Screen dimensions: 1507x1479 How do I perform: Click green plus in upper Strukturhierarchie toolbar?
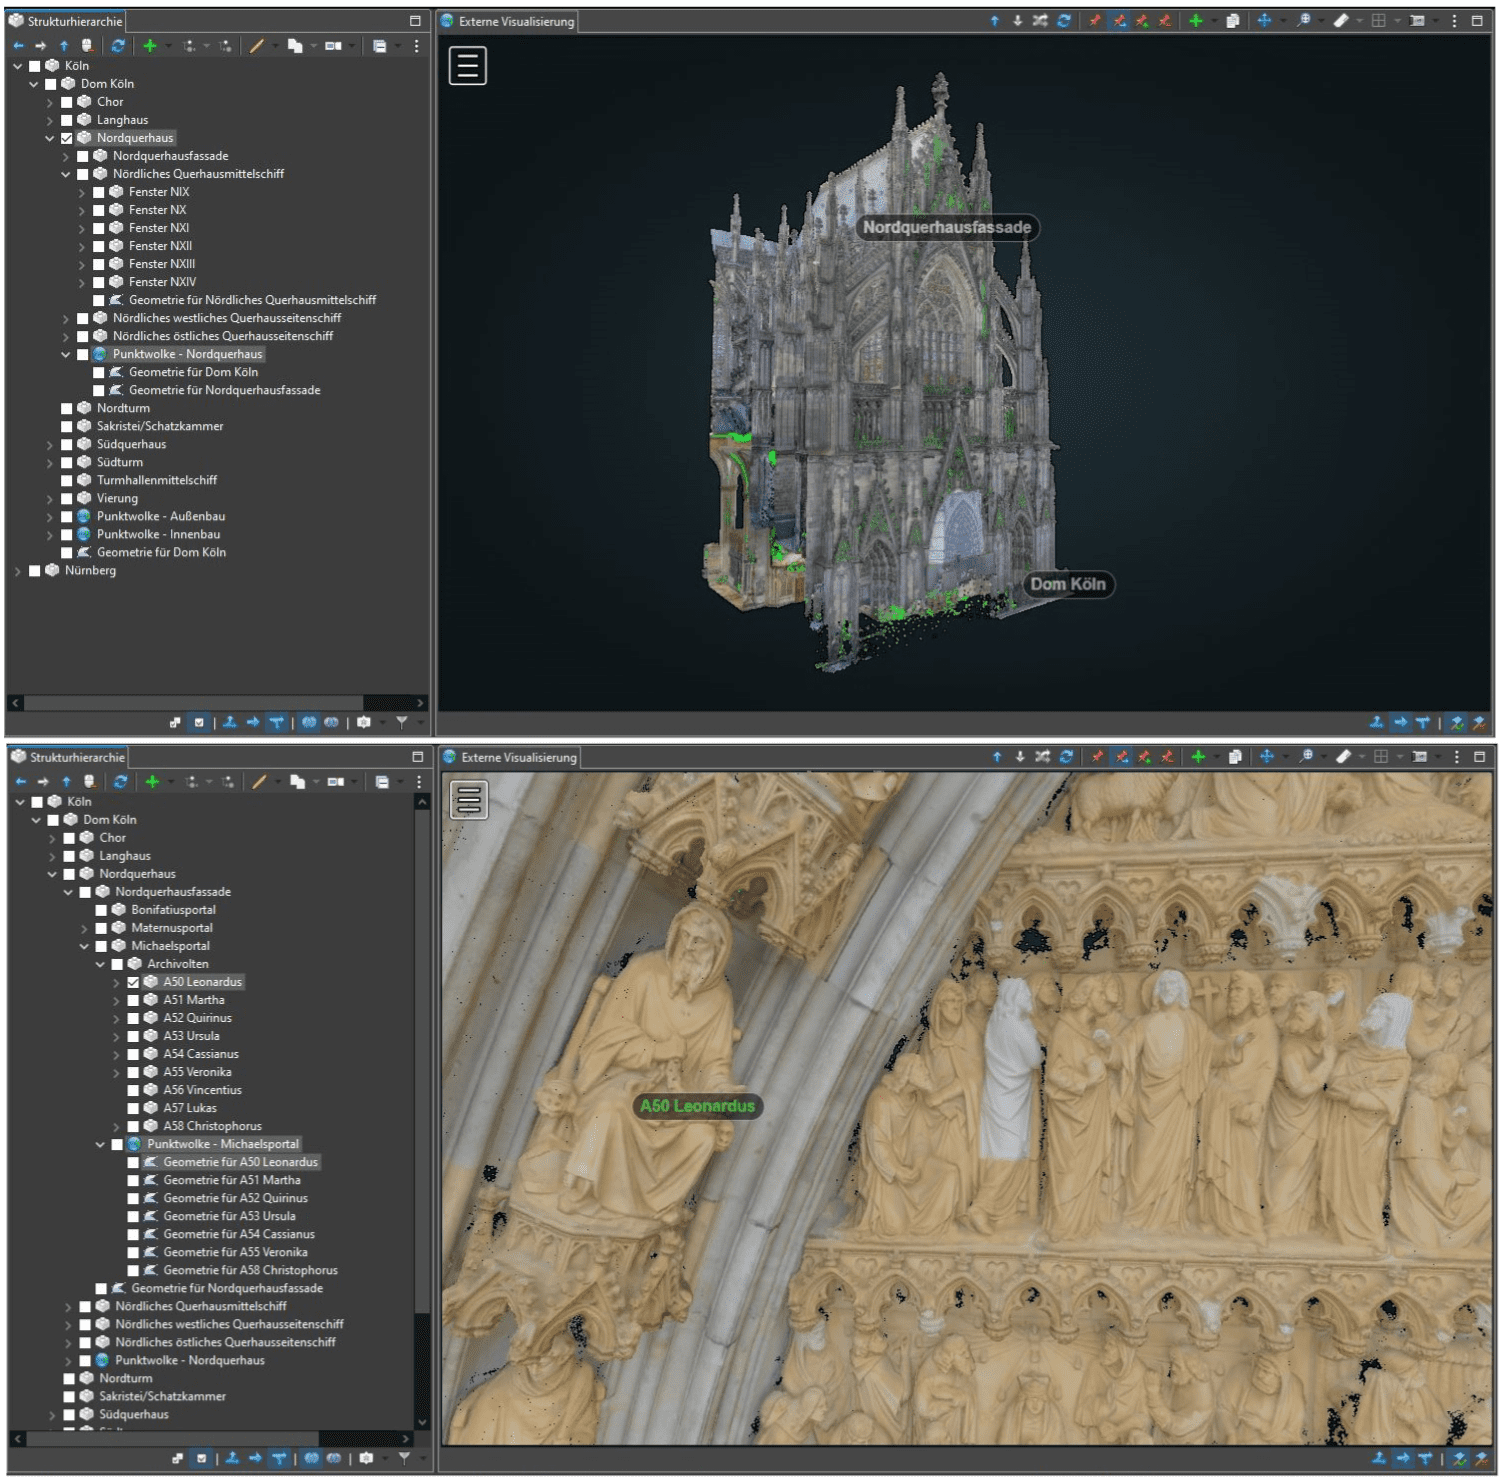tap(150, 46)
